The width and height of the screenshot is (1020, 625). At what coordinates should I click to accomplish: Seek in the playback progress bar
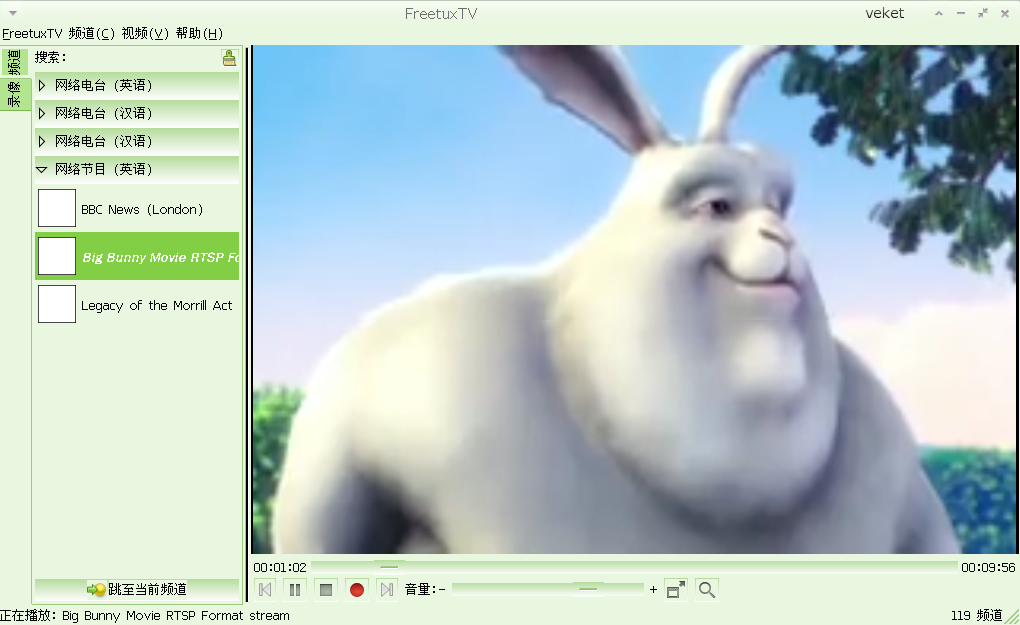pos(634,567)
